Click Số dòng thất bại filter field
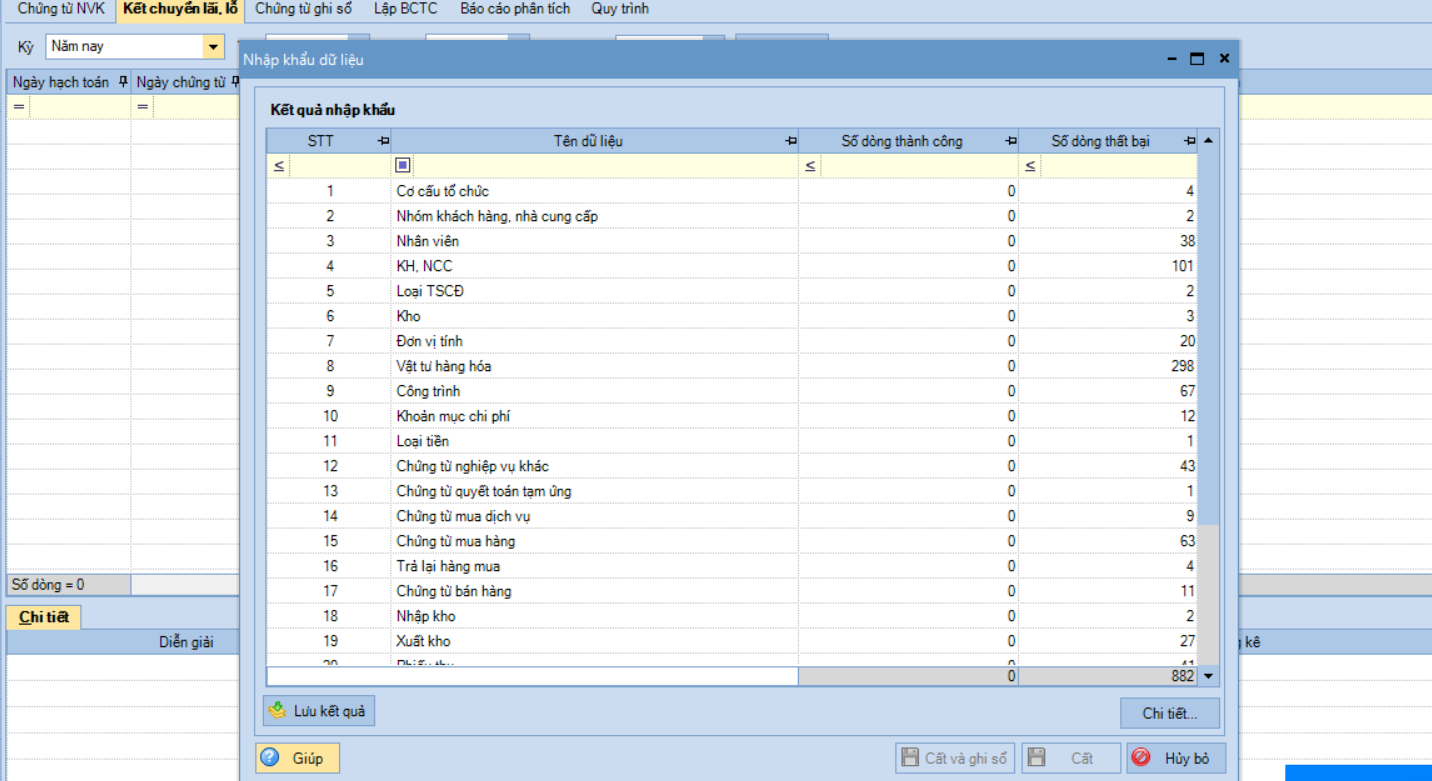This screenshot has width=1432, height=781. 1118,166
